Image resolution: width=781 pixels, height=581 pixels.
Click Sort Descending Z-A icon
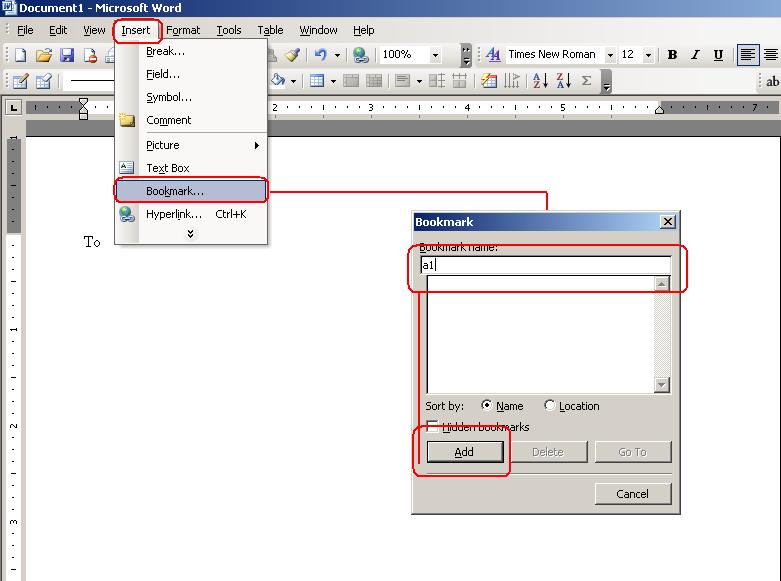[563, 81]
